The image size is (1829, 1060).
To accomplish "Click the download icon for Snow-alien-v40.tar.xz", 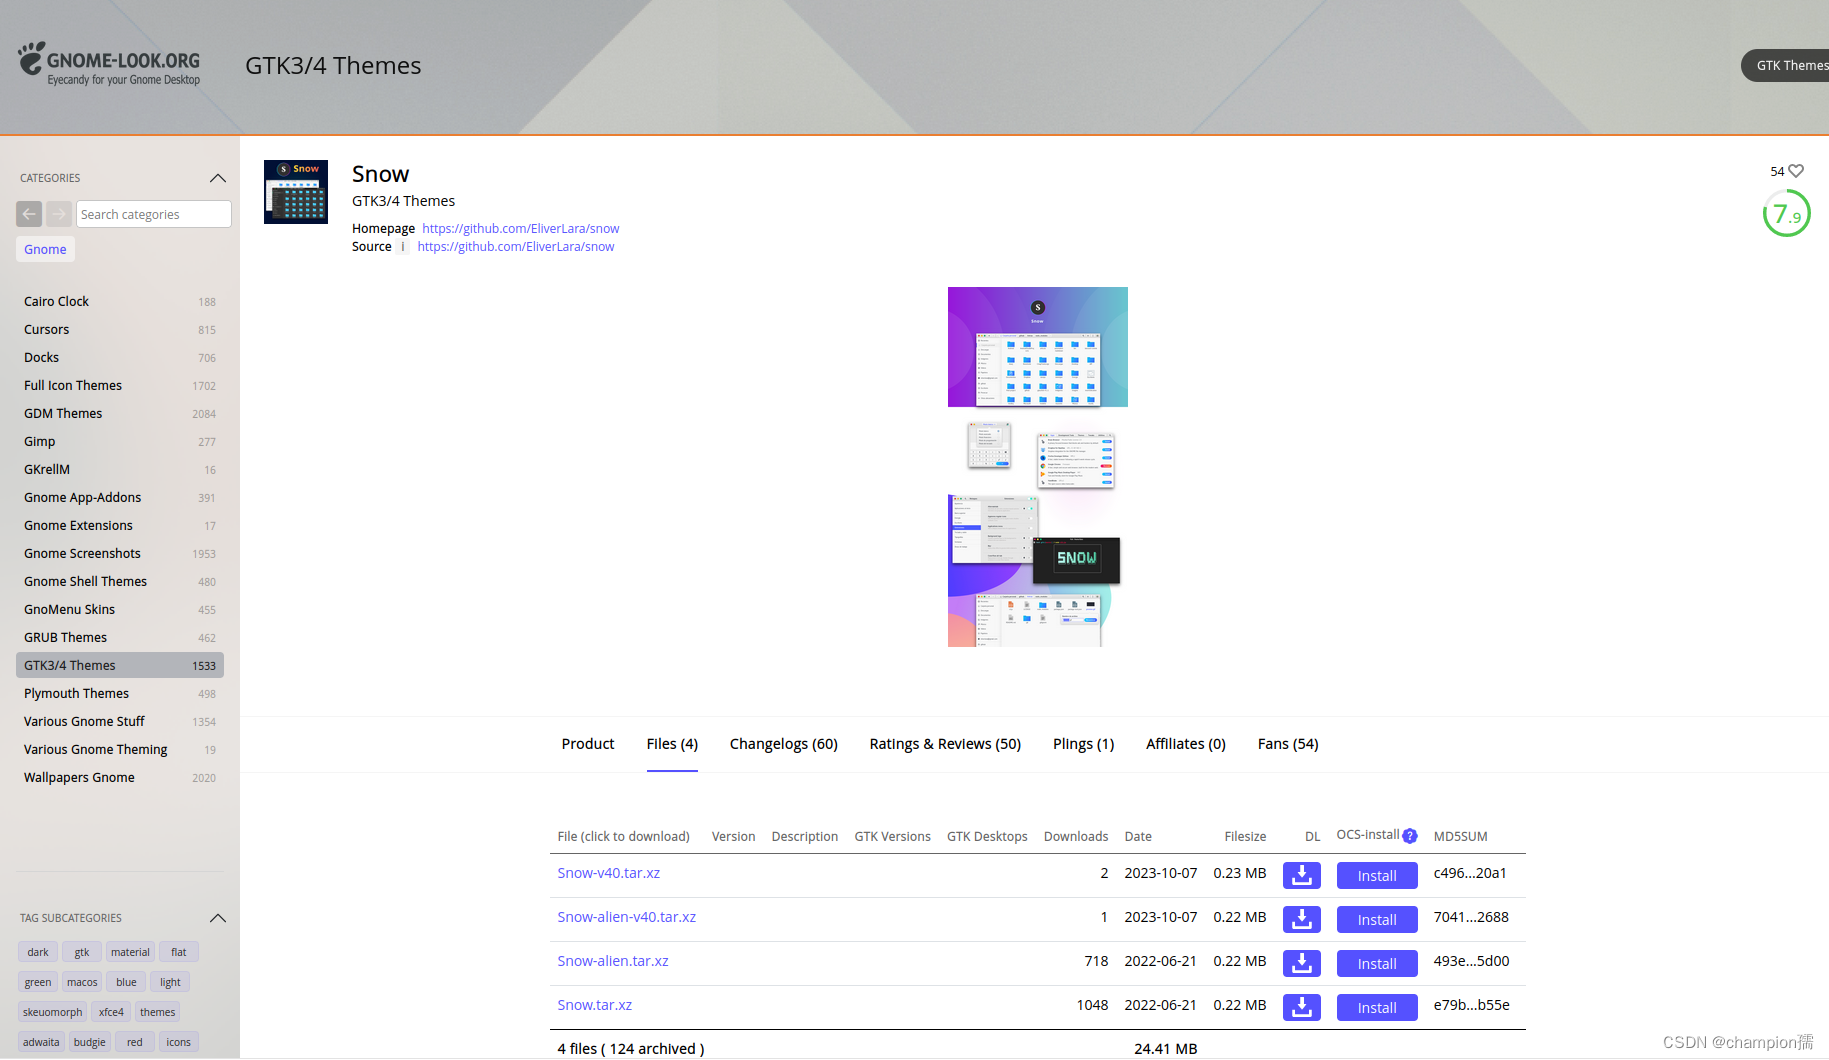I will (1301, 919).
